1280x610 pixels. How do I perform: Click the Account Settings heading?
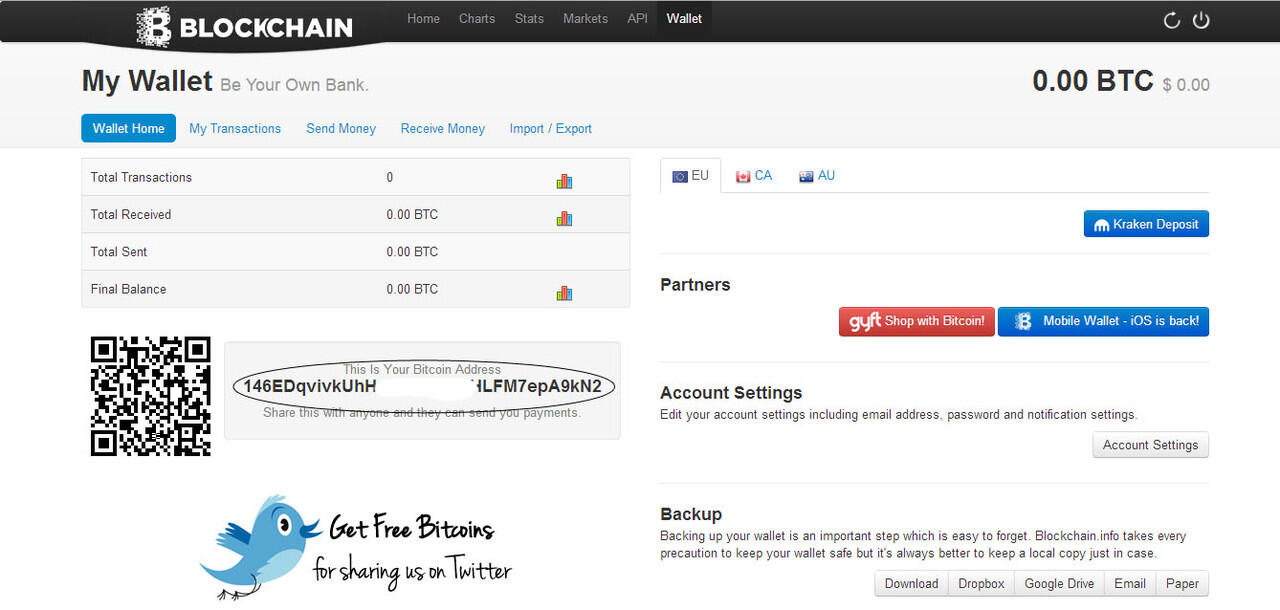pos(731,393)
